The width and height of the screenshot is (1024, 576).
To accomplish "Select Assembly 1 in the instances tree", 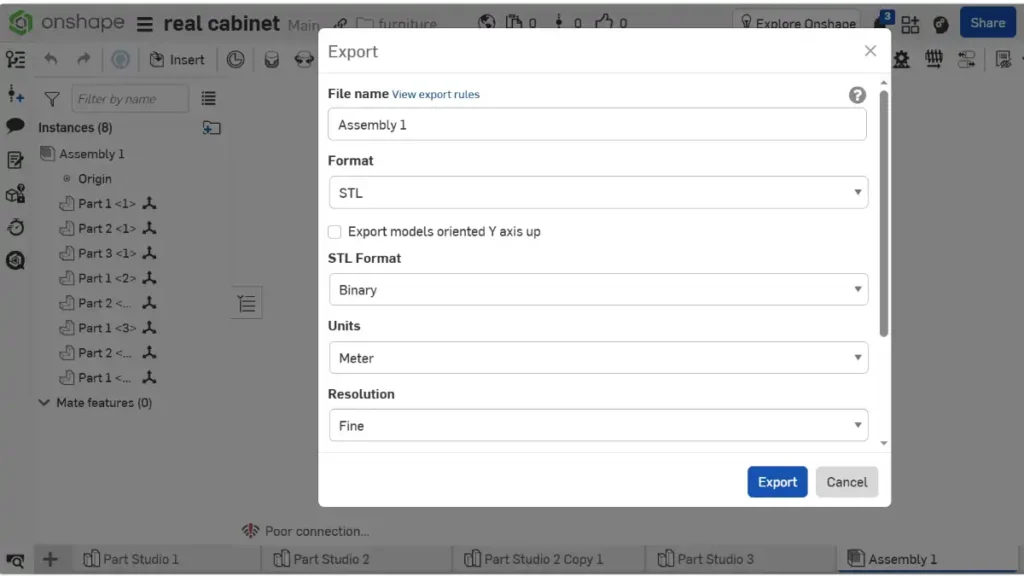I will 91,154.
